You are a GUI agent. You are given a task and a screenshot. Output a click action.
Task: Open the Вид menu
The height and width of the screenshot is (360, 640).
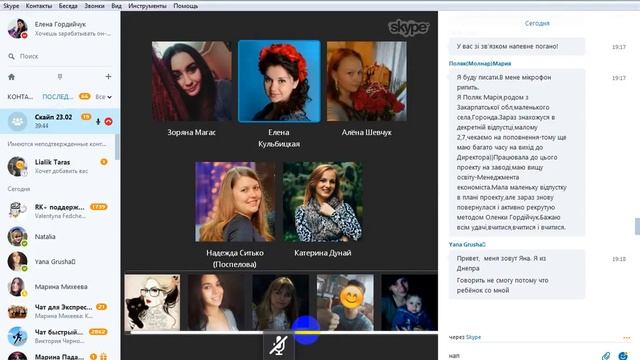point(116,6)
